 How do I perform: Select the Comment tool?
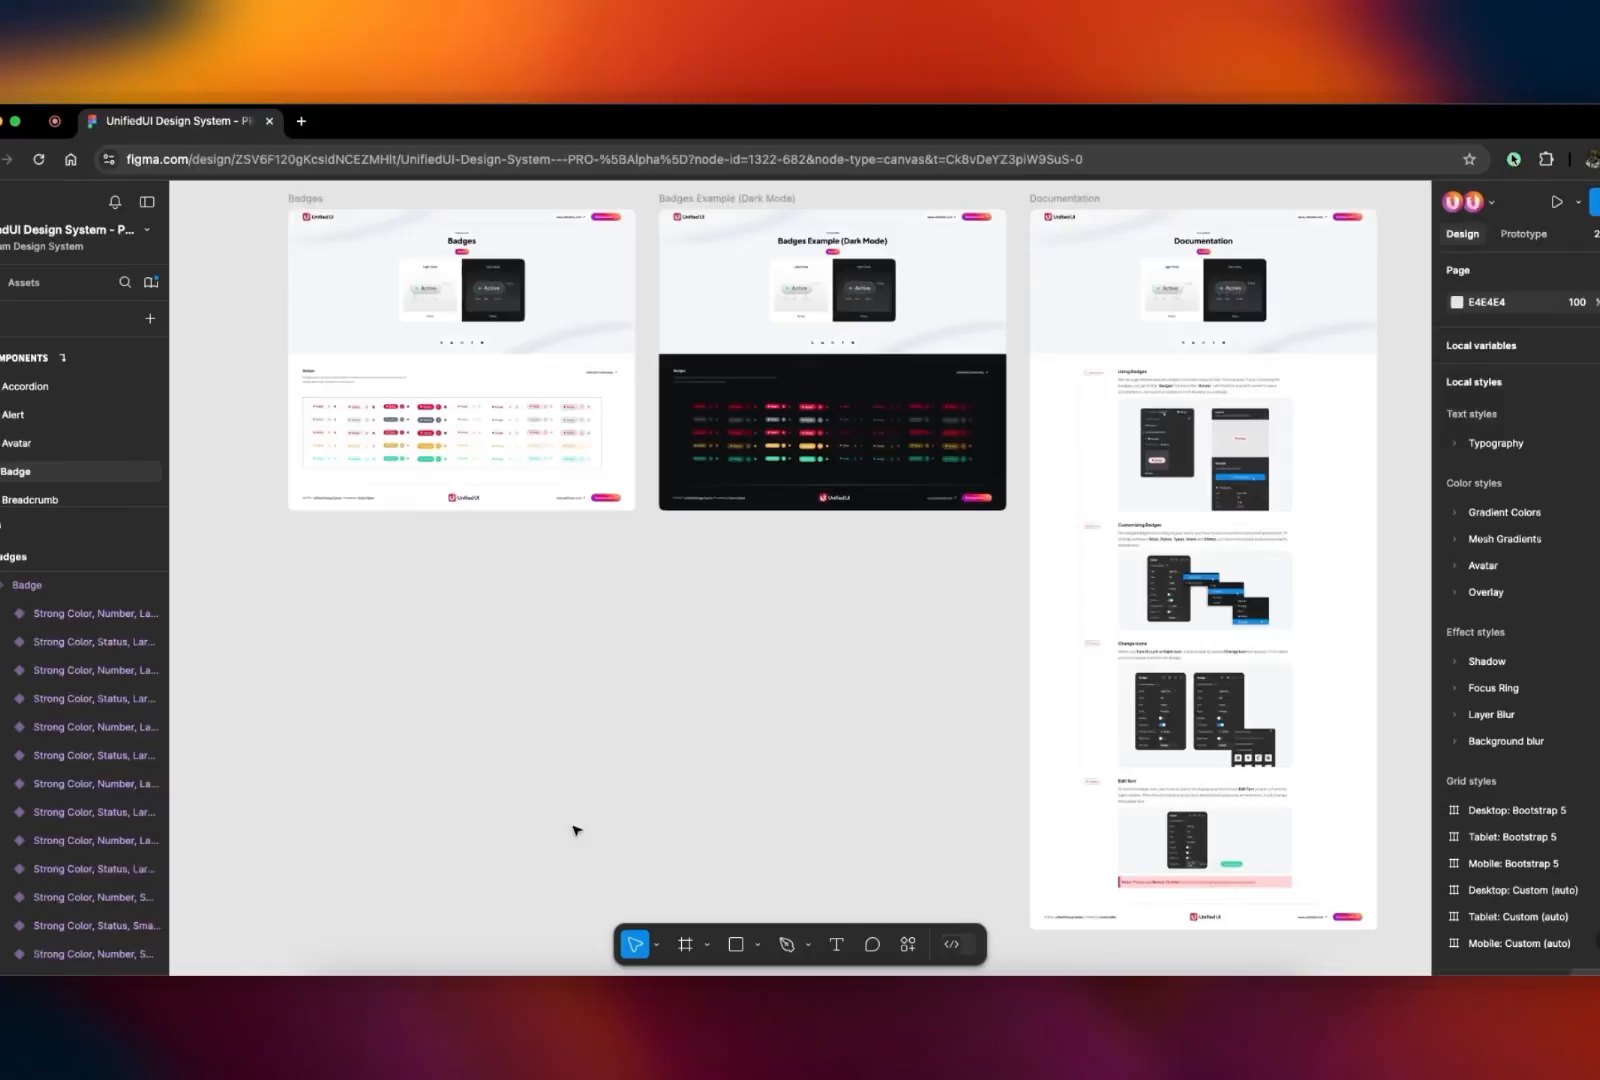[x=872, y=944]
